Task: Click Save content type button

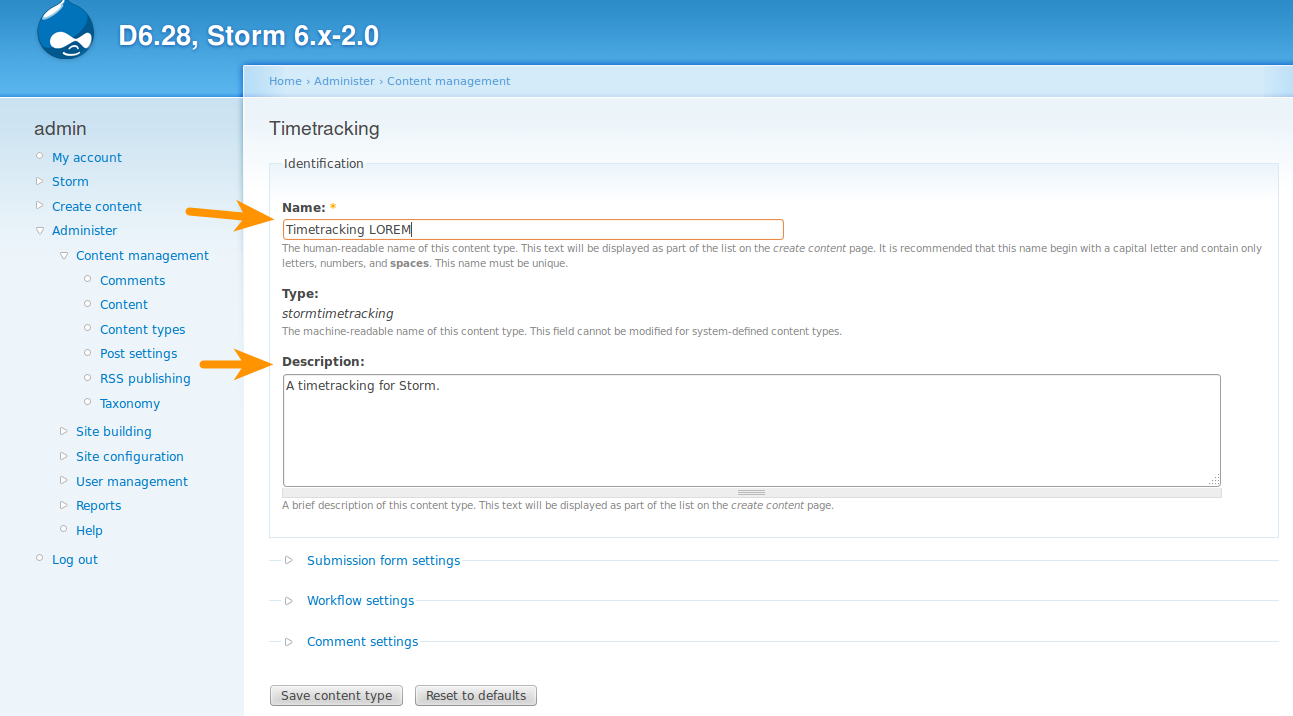Action: [x=336, y=695]
